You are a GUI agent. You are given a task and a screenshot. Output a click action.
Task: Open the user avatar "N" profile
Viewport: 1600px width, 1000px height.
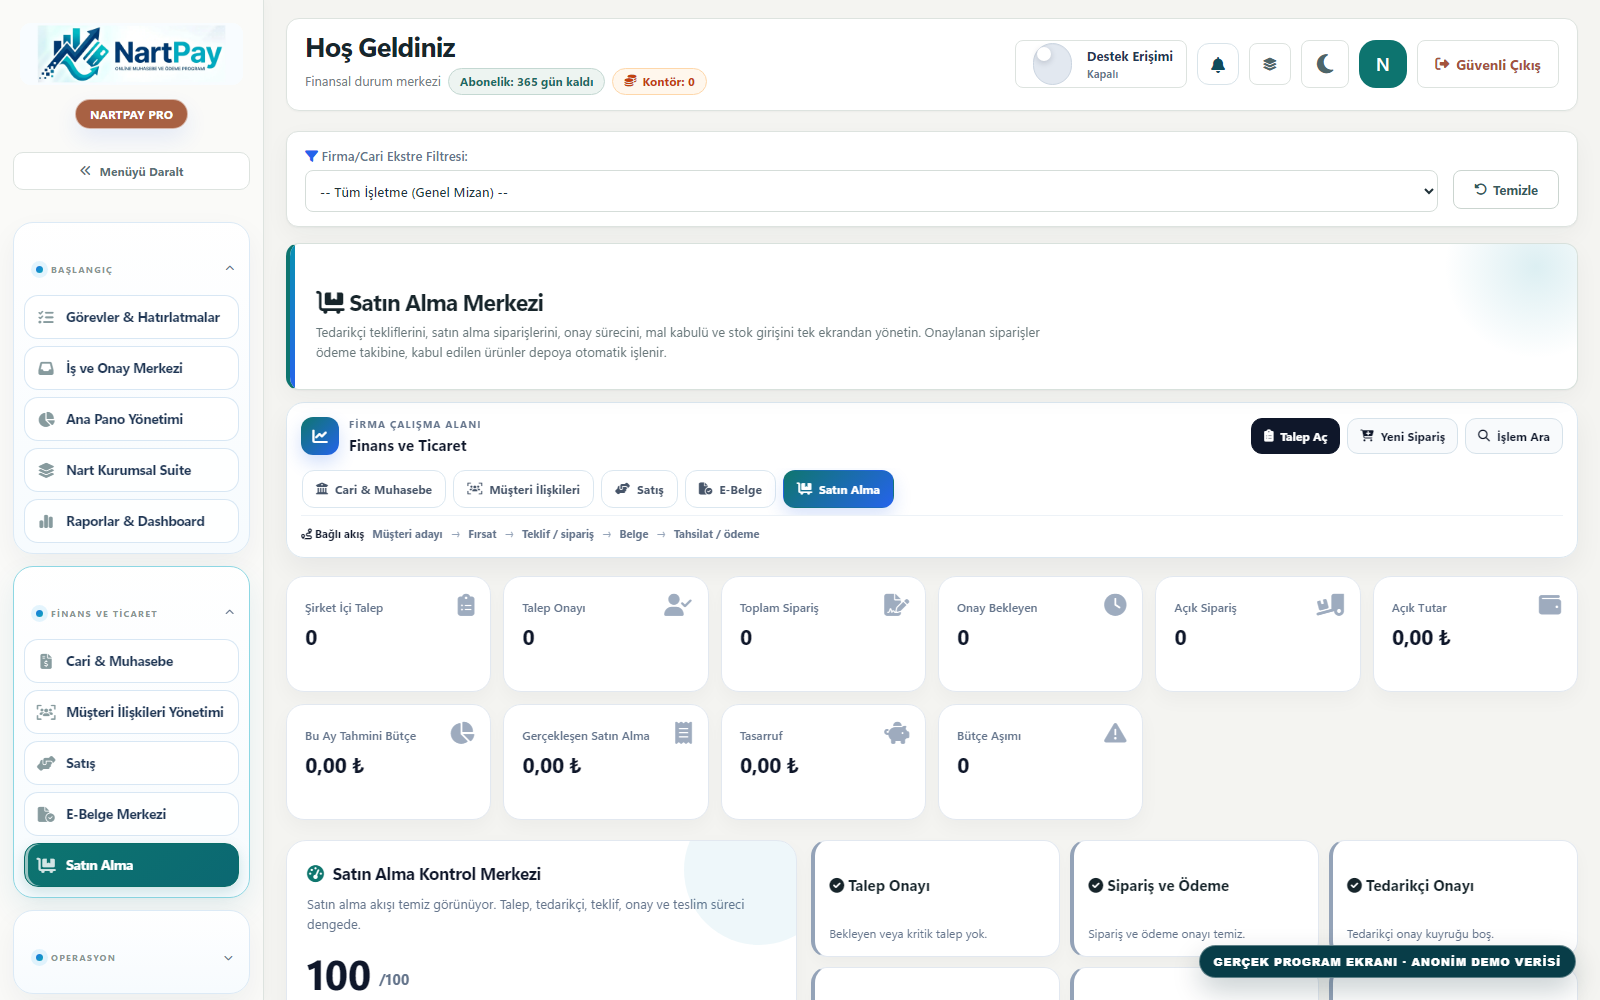[1383, 64]
